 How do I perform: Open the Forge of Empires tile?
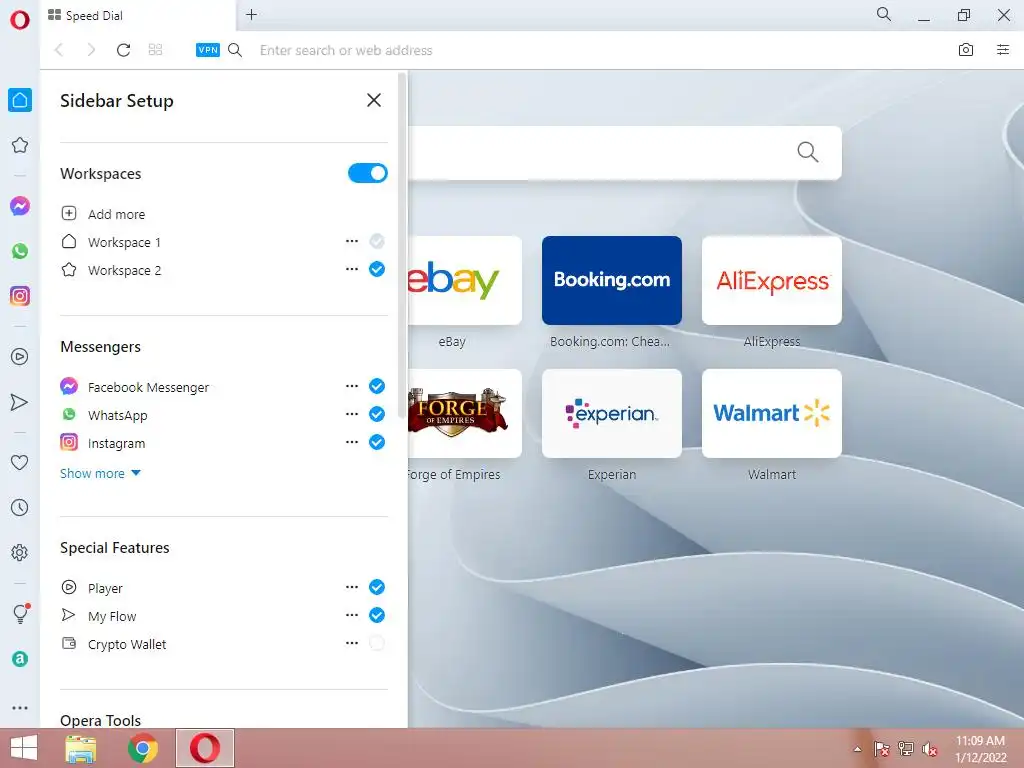point(465,413)
